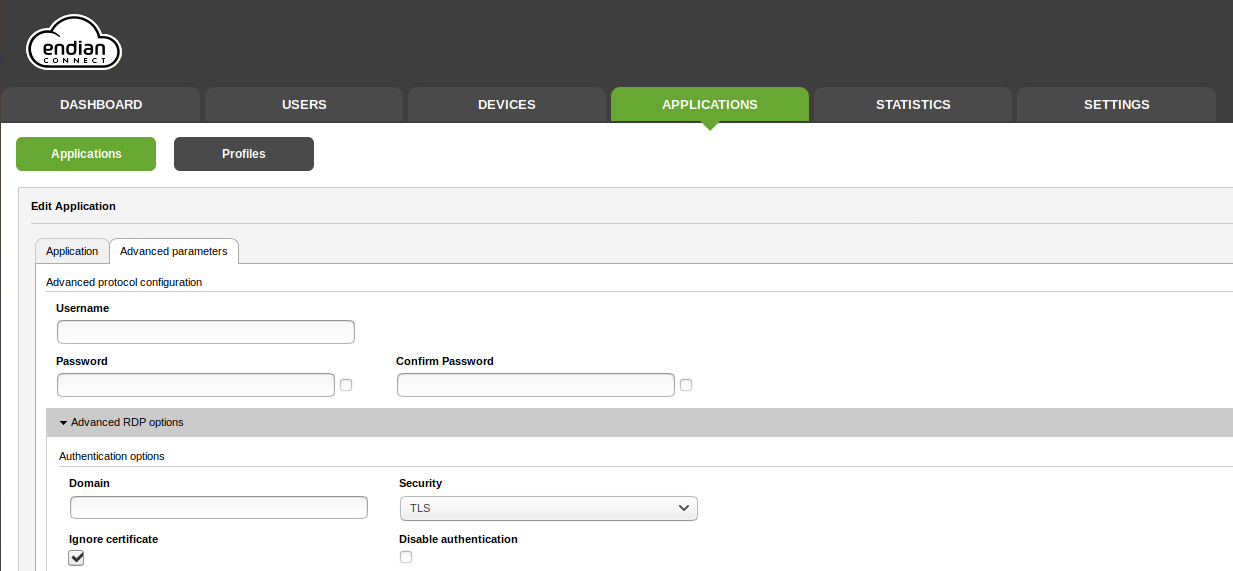Image resolution: width=1233 pixels, height=571 pixels.
Task: Open the Profiles sub-menu button
Action: [x=244, y=154]
